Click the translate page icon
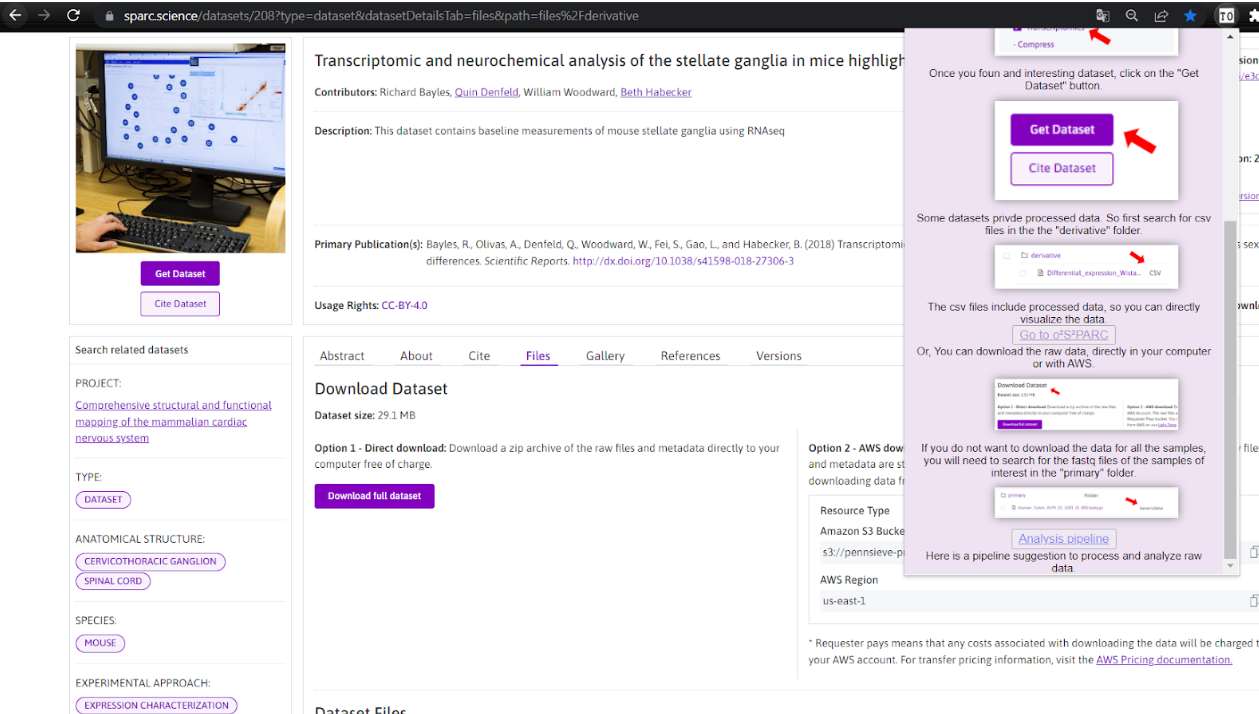 pyautogui.click(x=1103, y=16)
